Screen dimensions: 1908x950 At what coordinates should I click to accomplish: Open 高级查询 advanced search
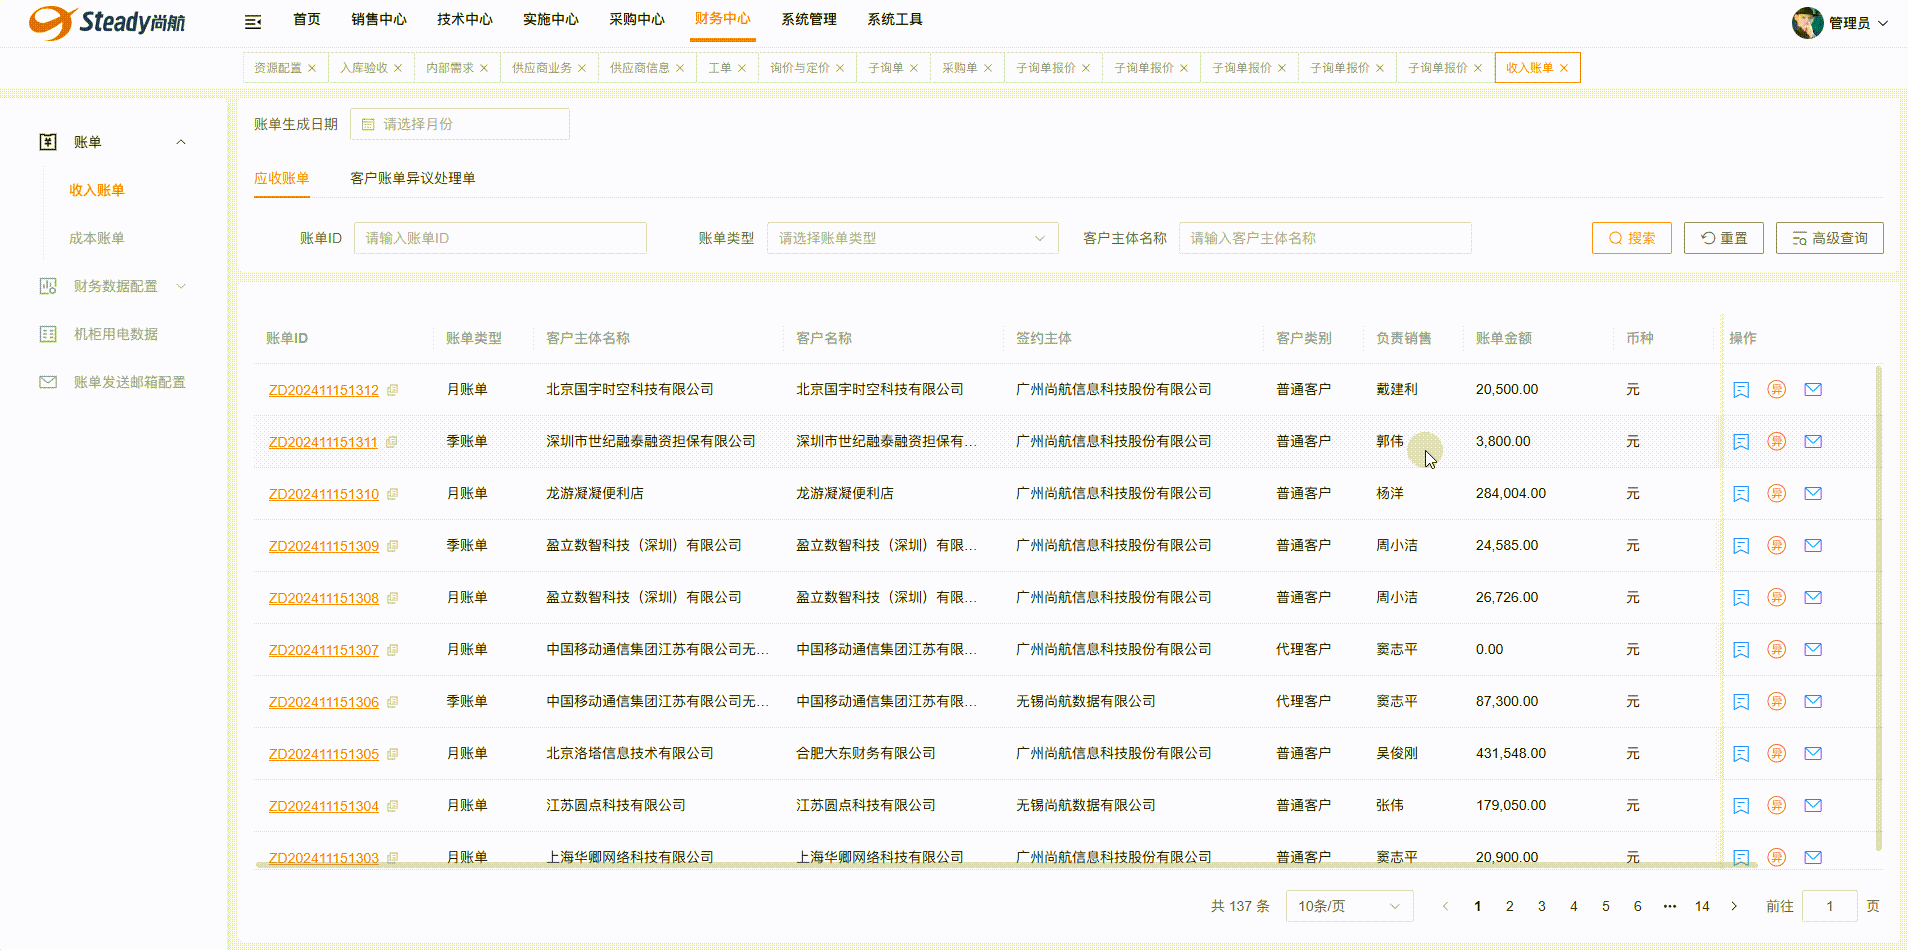pyautogui.click(x=1830, y=238)
